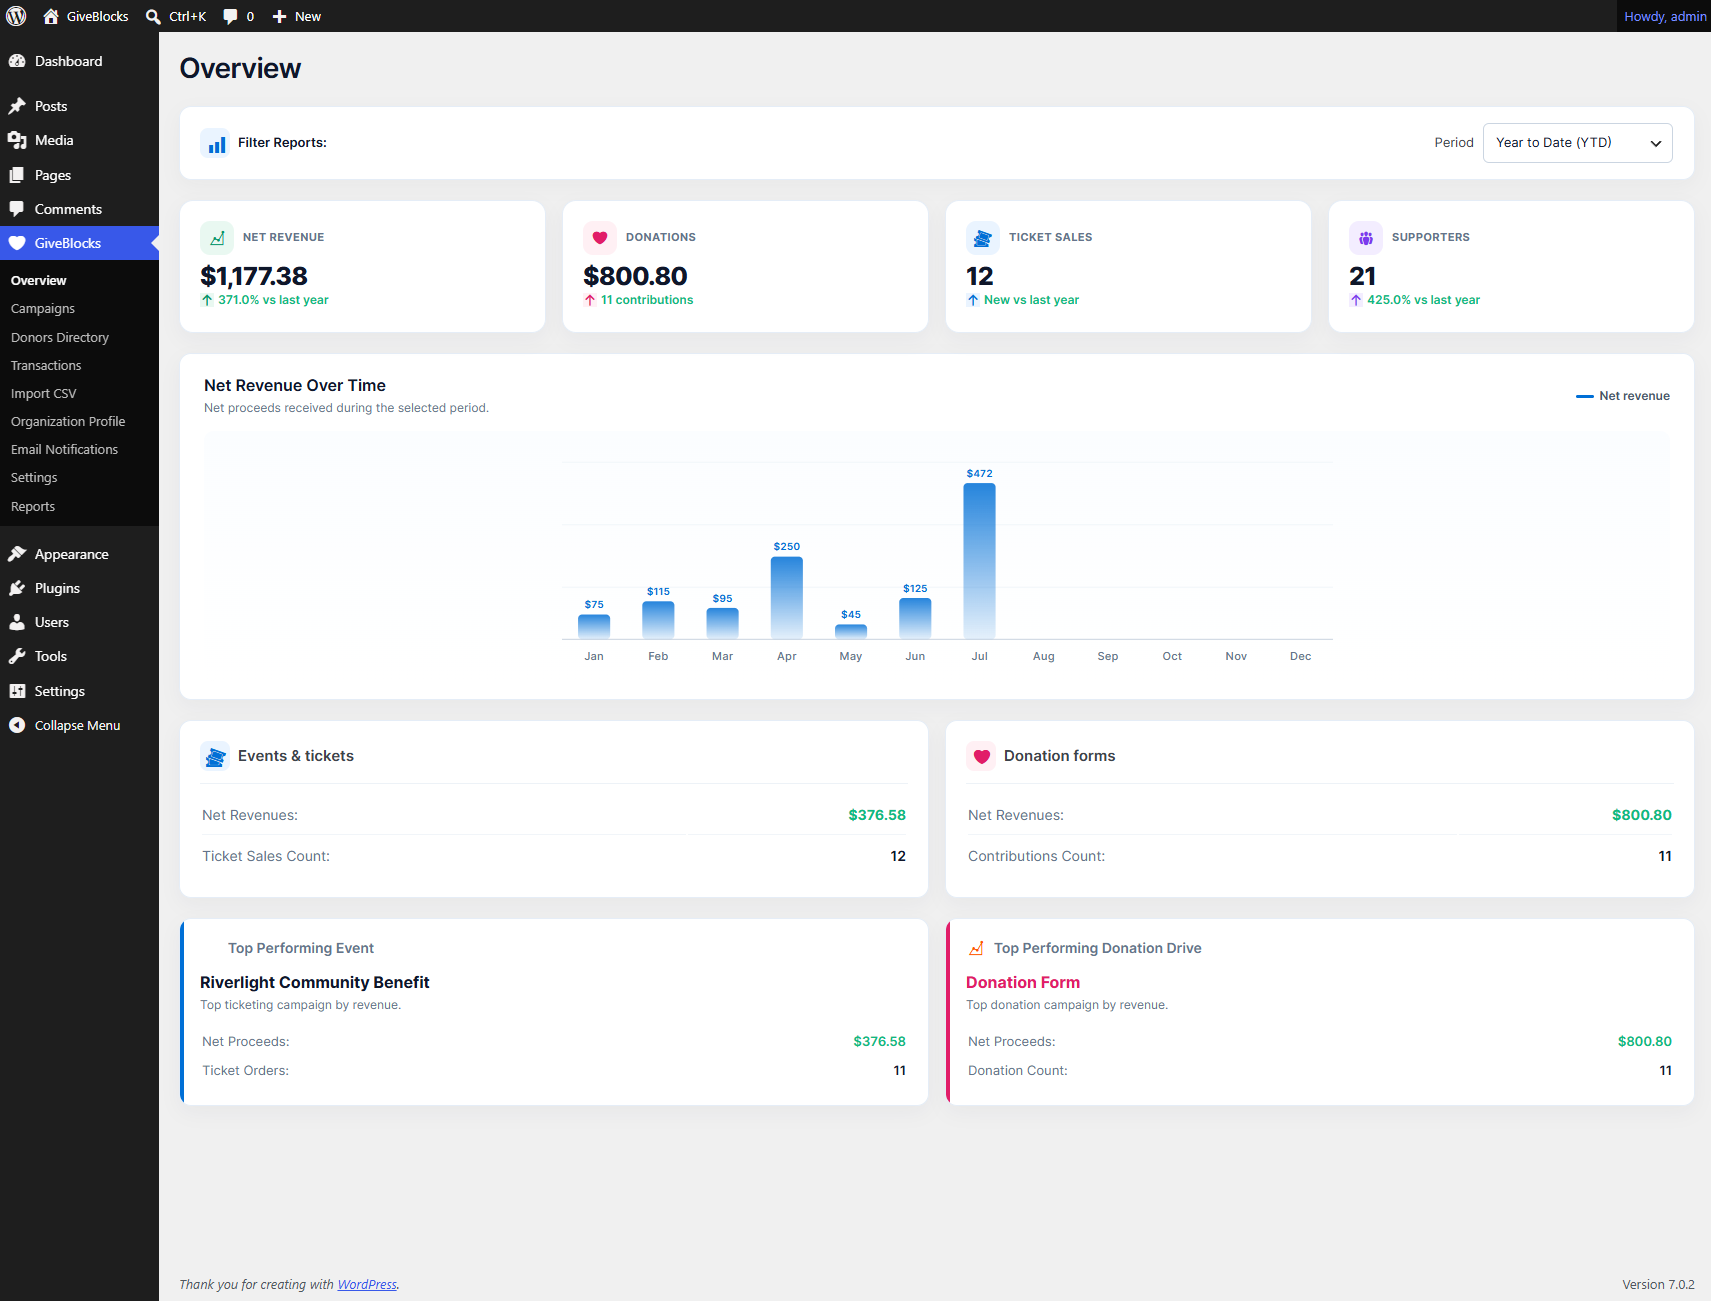1711x1301 pixels.
Task: Click the Filter Reports bar chart icon
Action: click(x=216, y=144)
